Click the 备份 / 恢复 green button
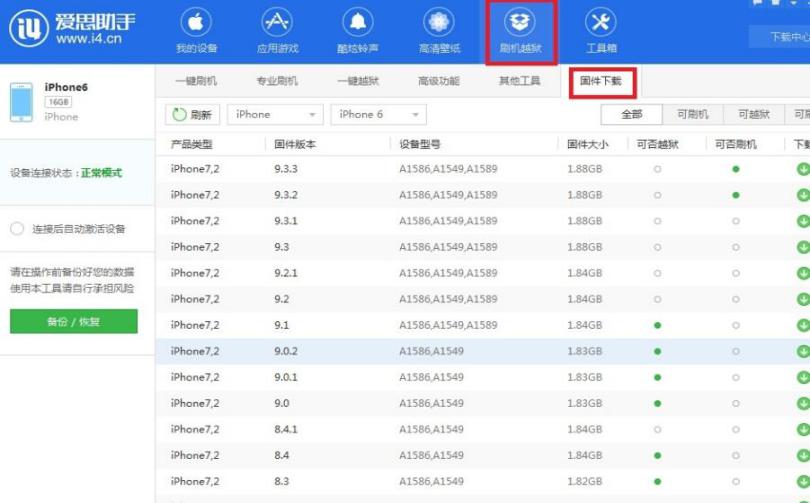Viewport: 810px width, 503px height. 74,321
